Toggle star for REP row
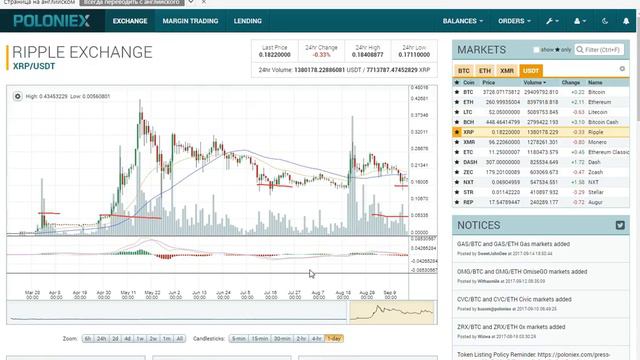The width and height of the screenshot is (640, 360). point(457,202)
